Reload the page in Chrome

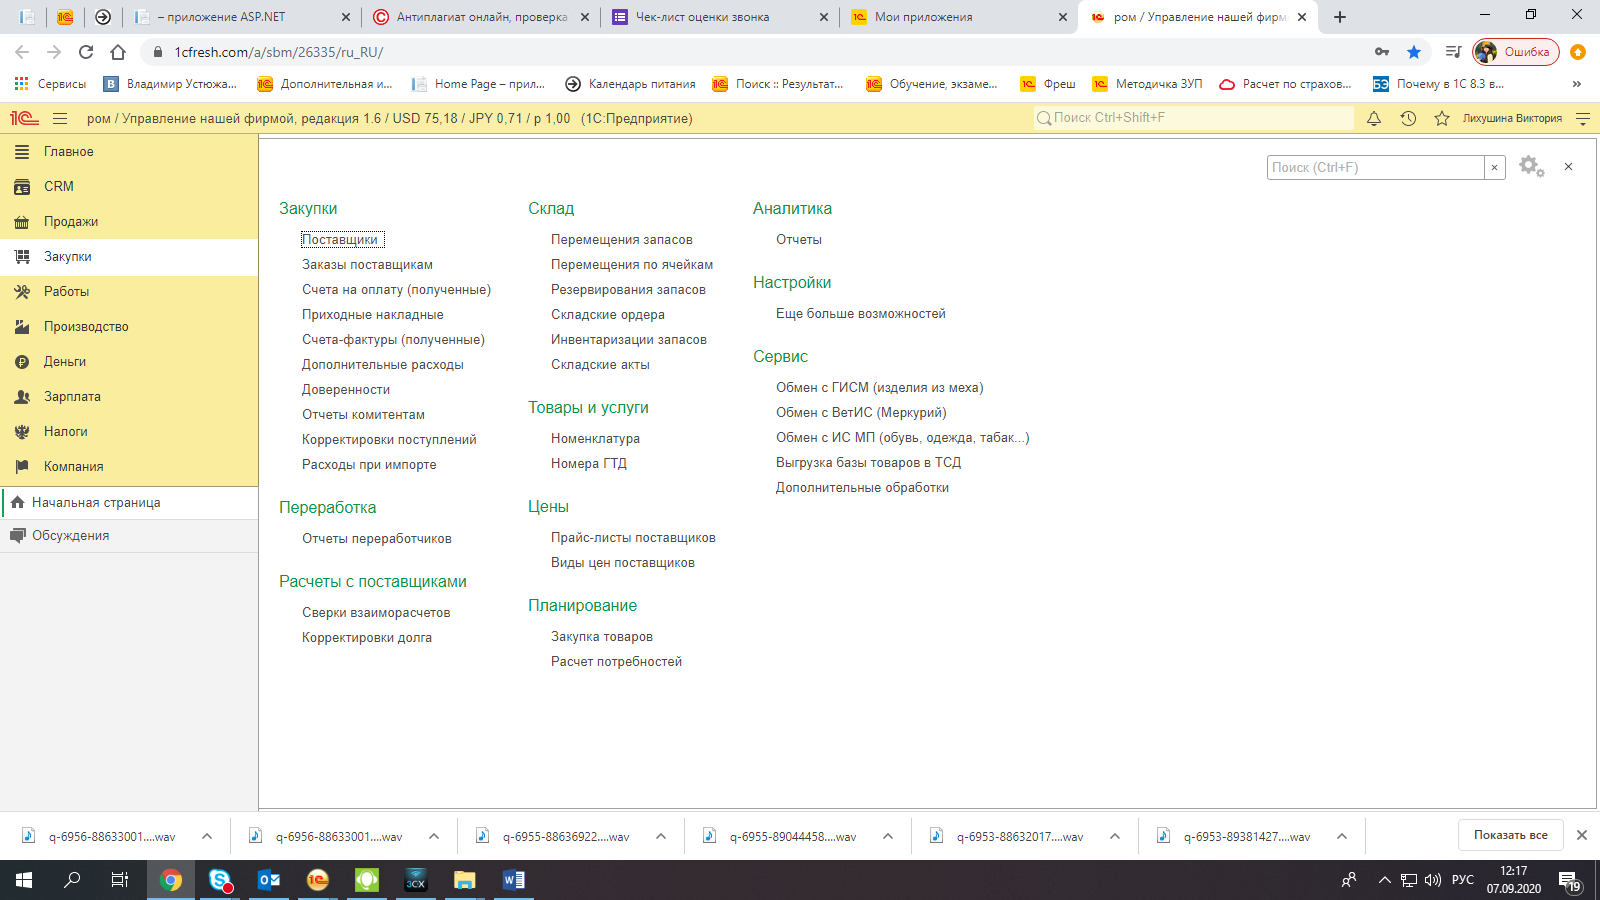(86, 52)
